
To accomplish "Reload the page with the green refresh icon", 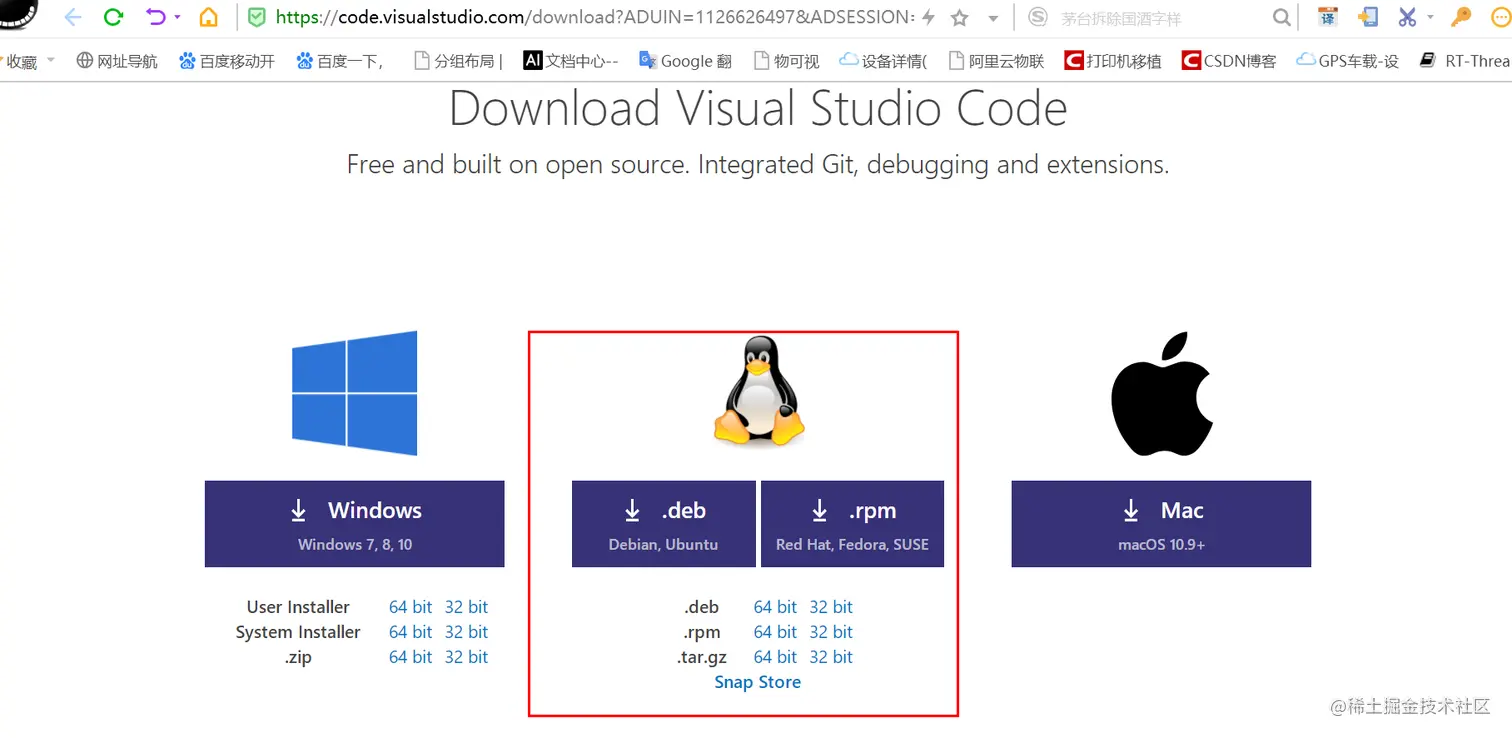I will pyautogui.click(x=113, y=17).
